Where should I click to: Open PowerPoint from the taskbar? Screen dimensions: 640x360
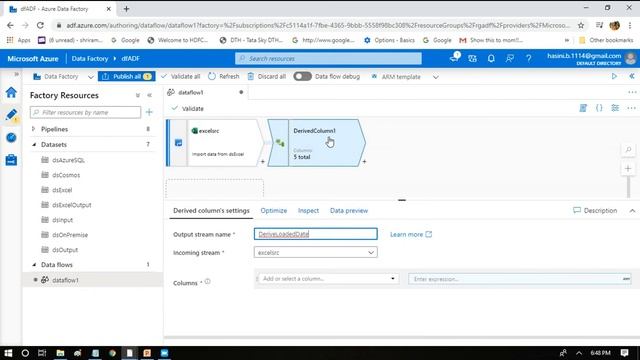147,353
